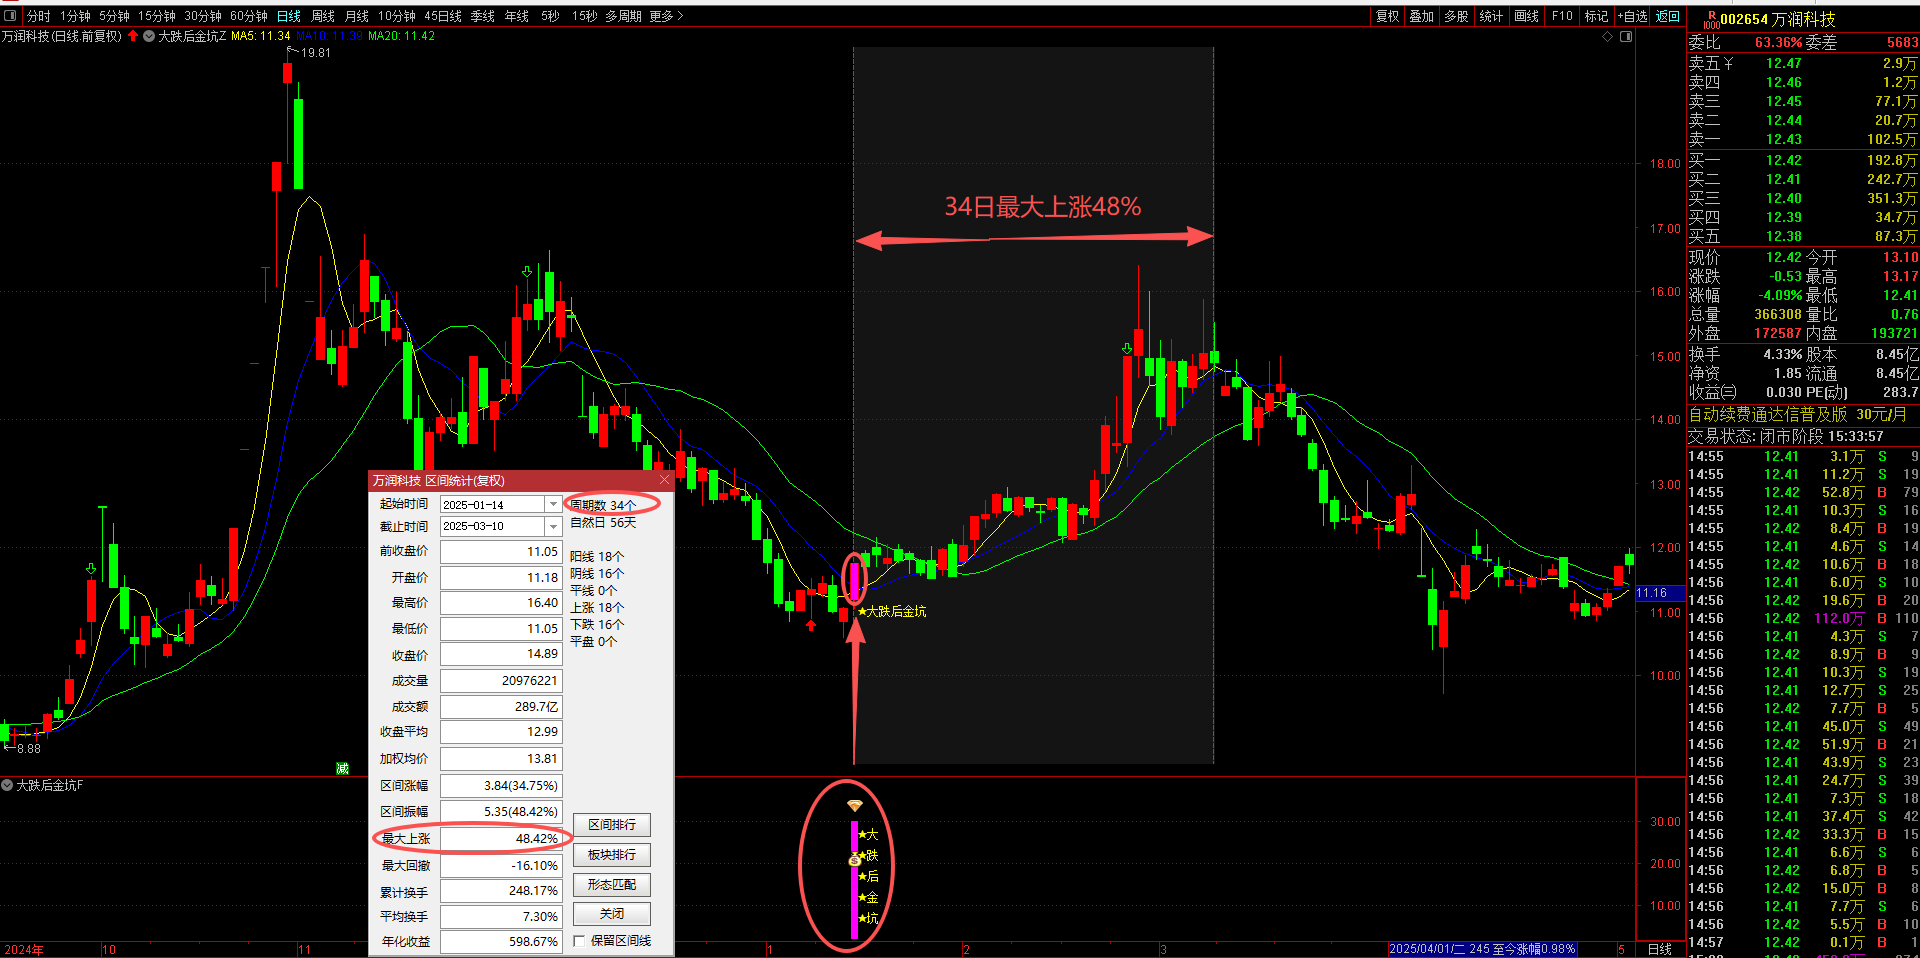This screenshot has height=958, width=1920.
Task: Toggle the right panel icon near diamond
Action: click(x=1626, y=36)
